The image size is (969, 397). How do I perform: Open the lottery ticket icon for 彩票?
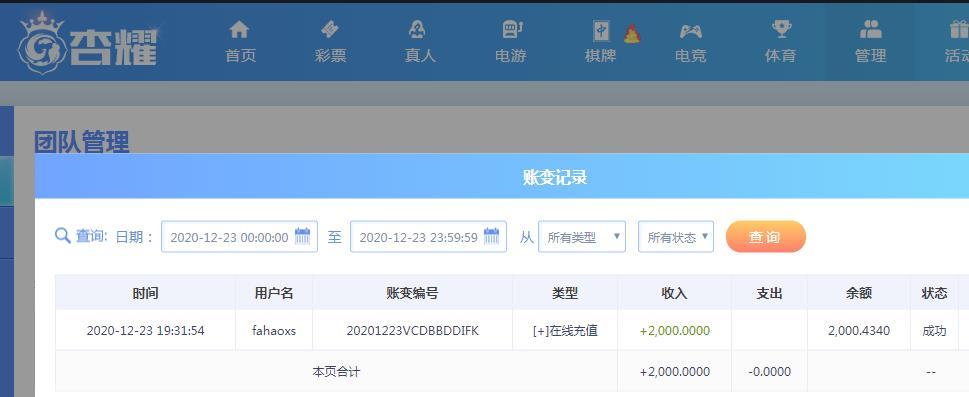click(x=330, y=29)
